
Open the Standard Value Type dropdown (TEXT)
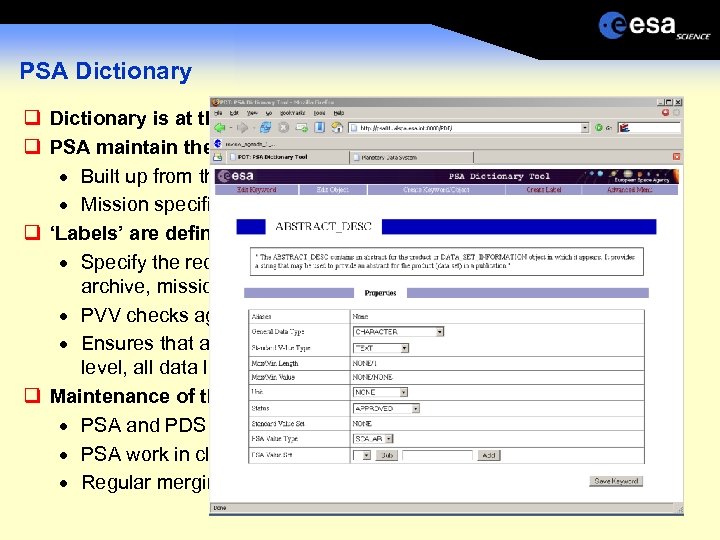[x=381, y=348]
